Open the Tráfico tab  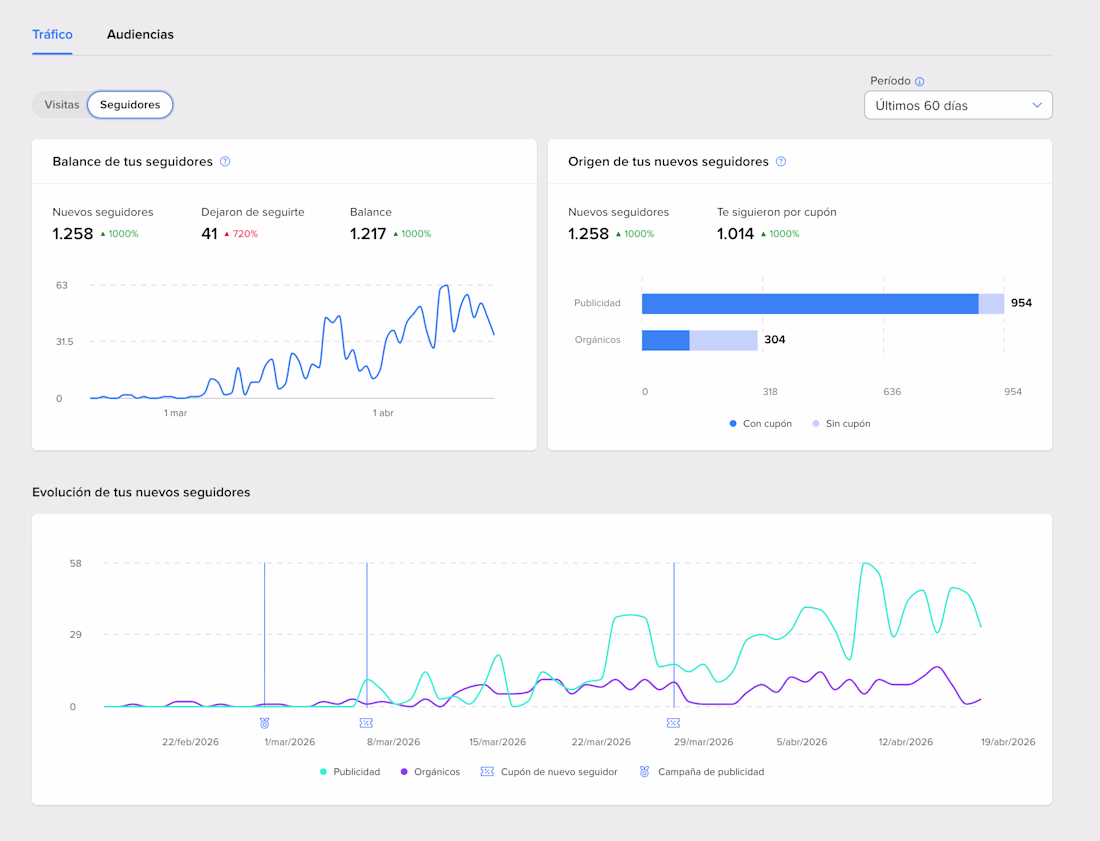click(x=52, y=34)
